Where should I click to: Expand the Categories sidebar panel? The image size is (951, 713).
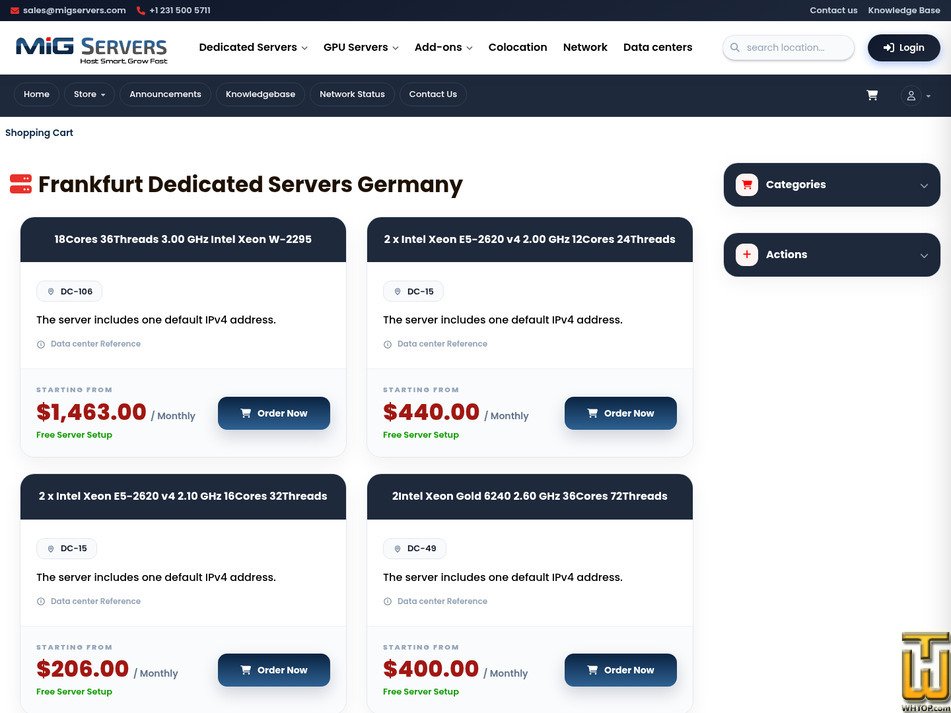coord(832,184)
